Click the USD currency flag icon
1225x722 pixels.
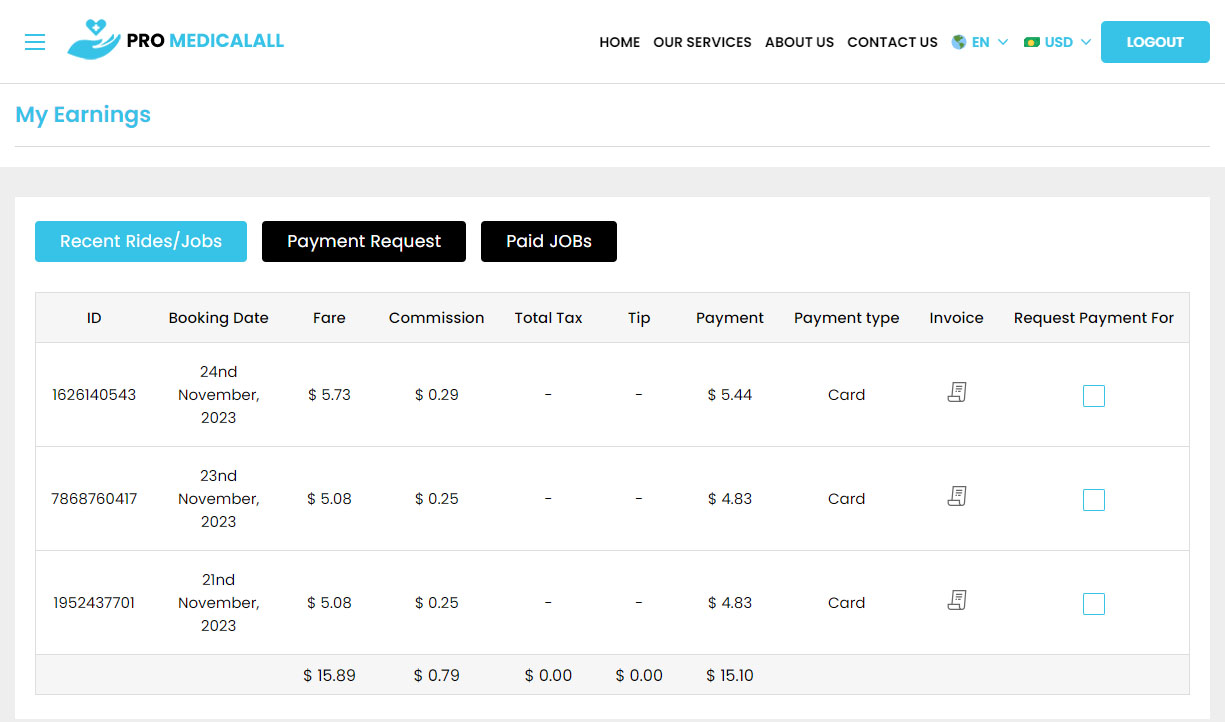[1032, 42]
